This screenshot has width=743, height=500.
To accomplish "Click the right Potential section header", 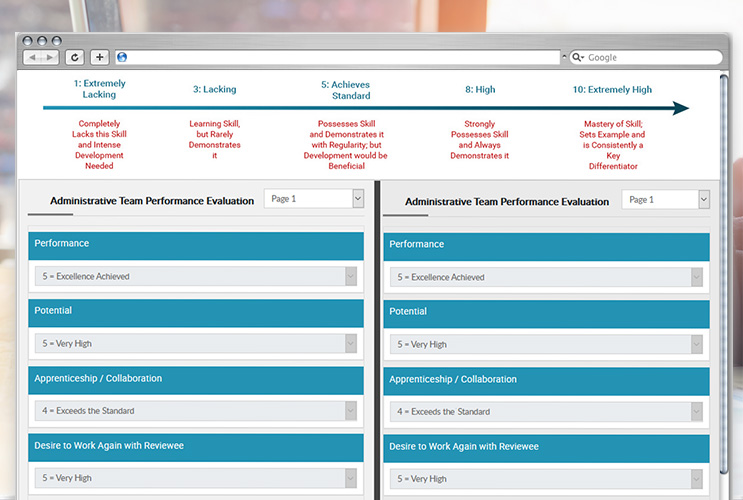I will [546, 314].
